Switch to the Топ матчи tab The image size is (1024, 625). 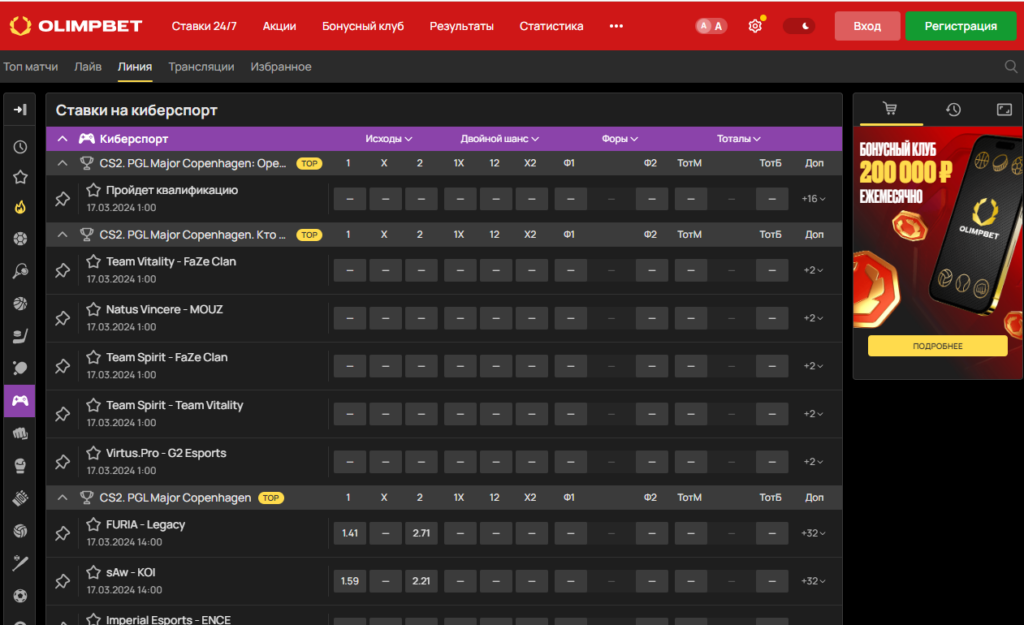(31, 67)
